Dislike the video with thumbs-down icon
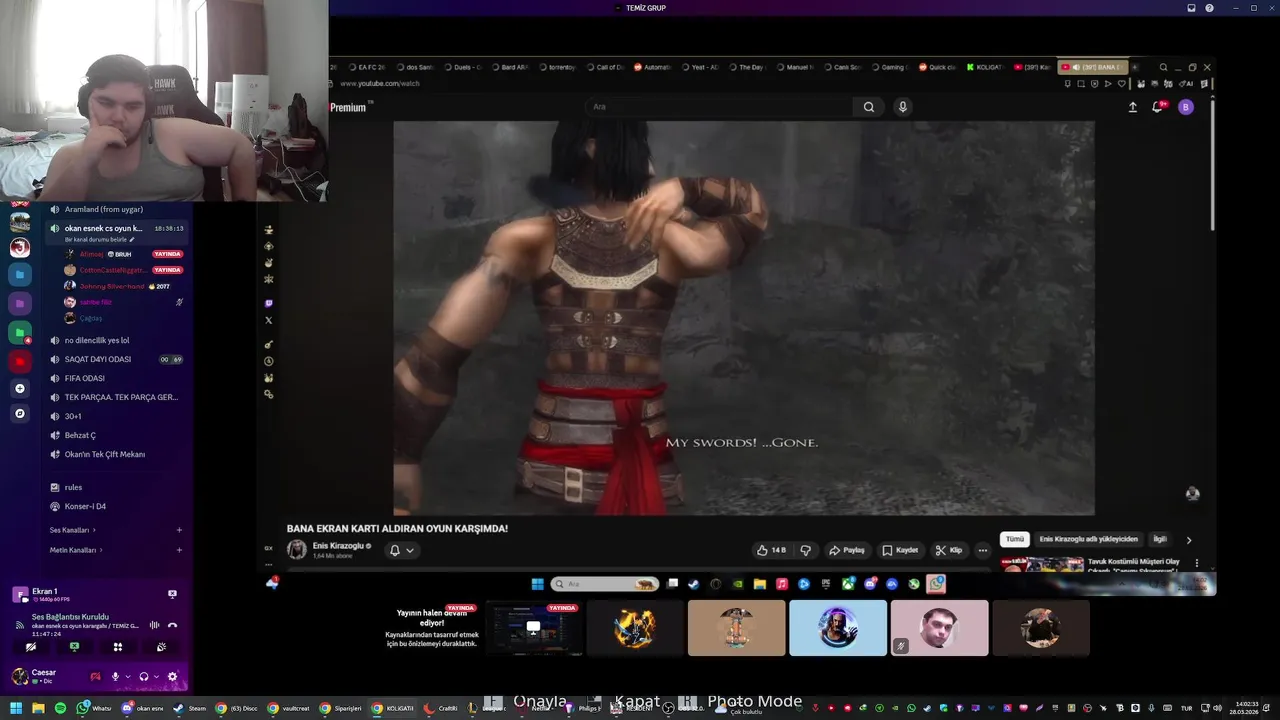The width and height of the screenshot is (1280, 720). click(806, 550)
